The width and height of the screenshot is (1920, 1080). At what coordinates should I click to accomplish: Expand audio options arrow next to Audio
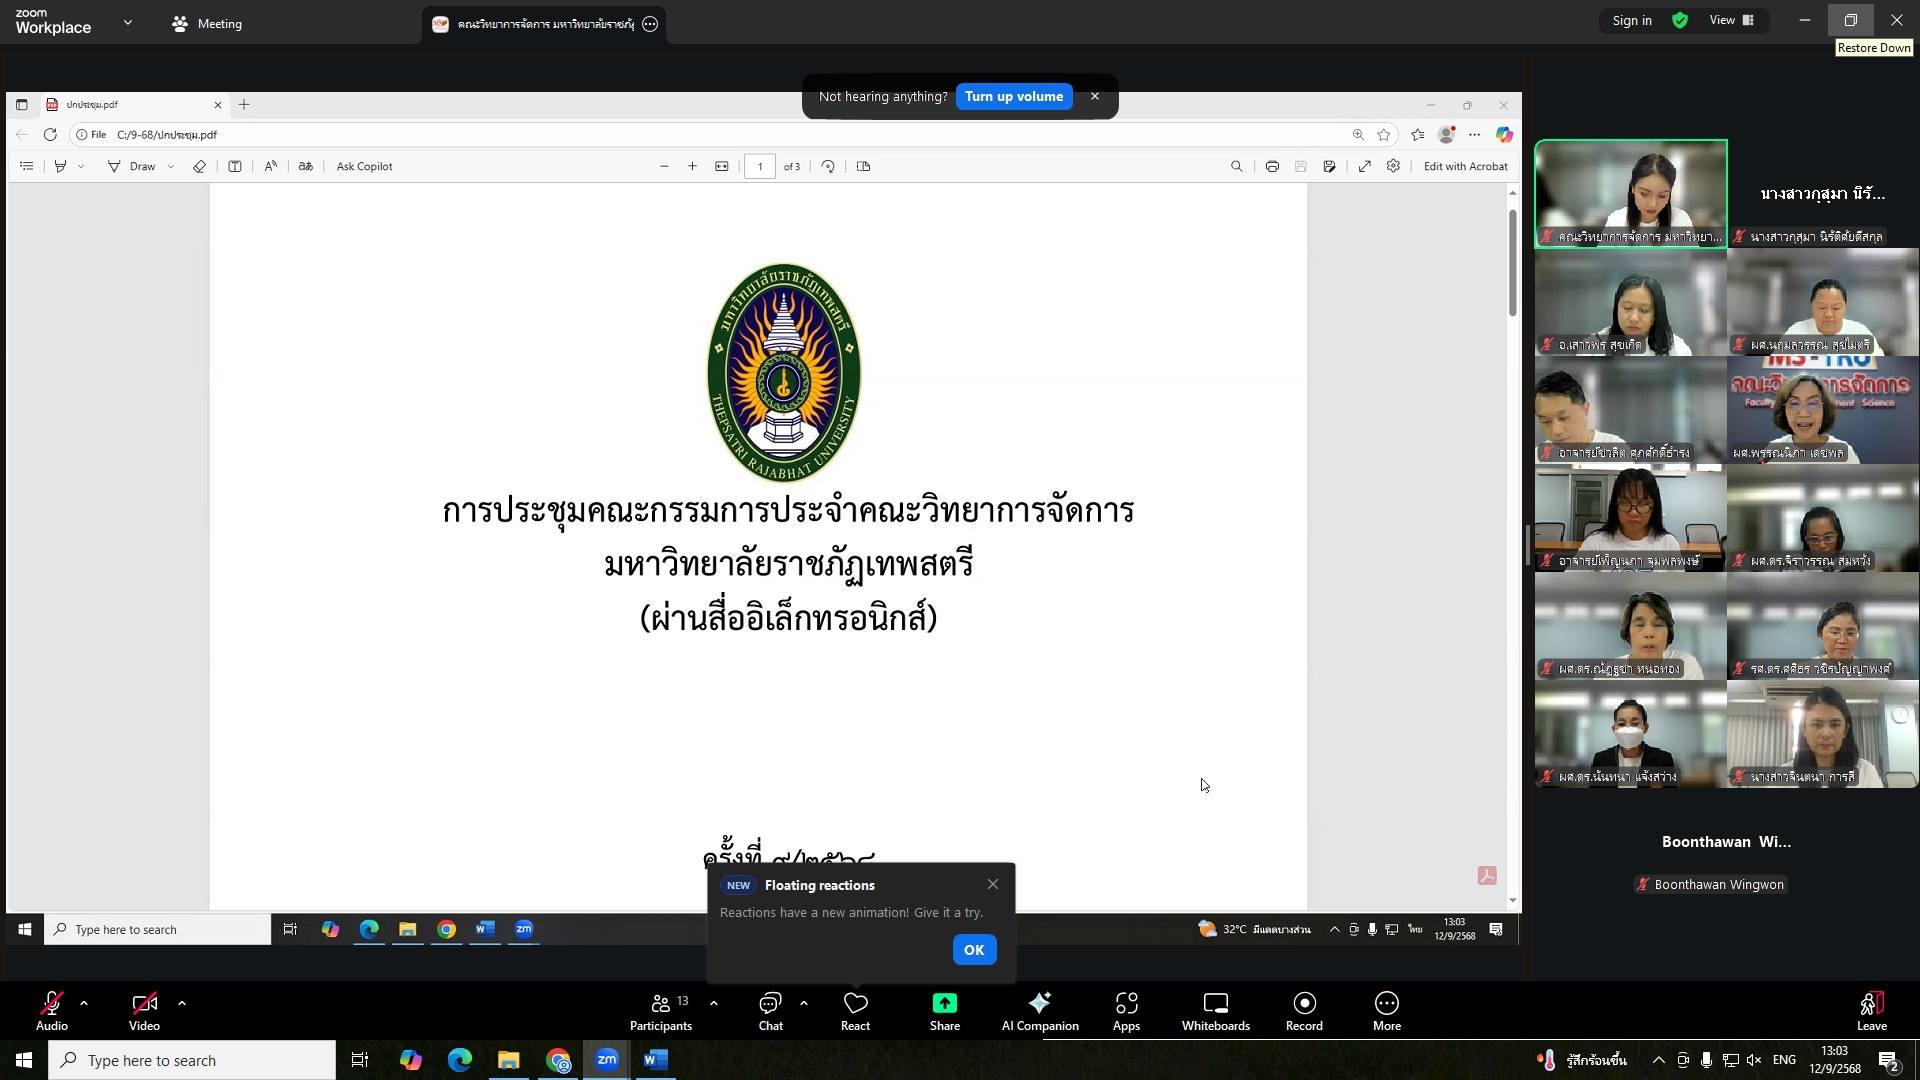[84, 1003]
